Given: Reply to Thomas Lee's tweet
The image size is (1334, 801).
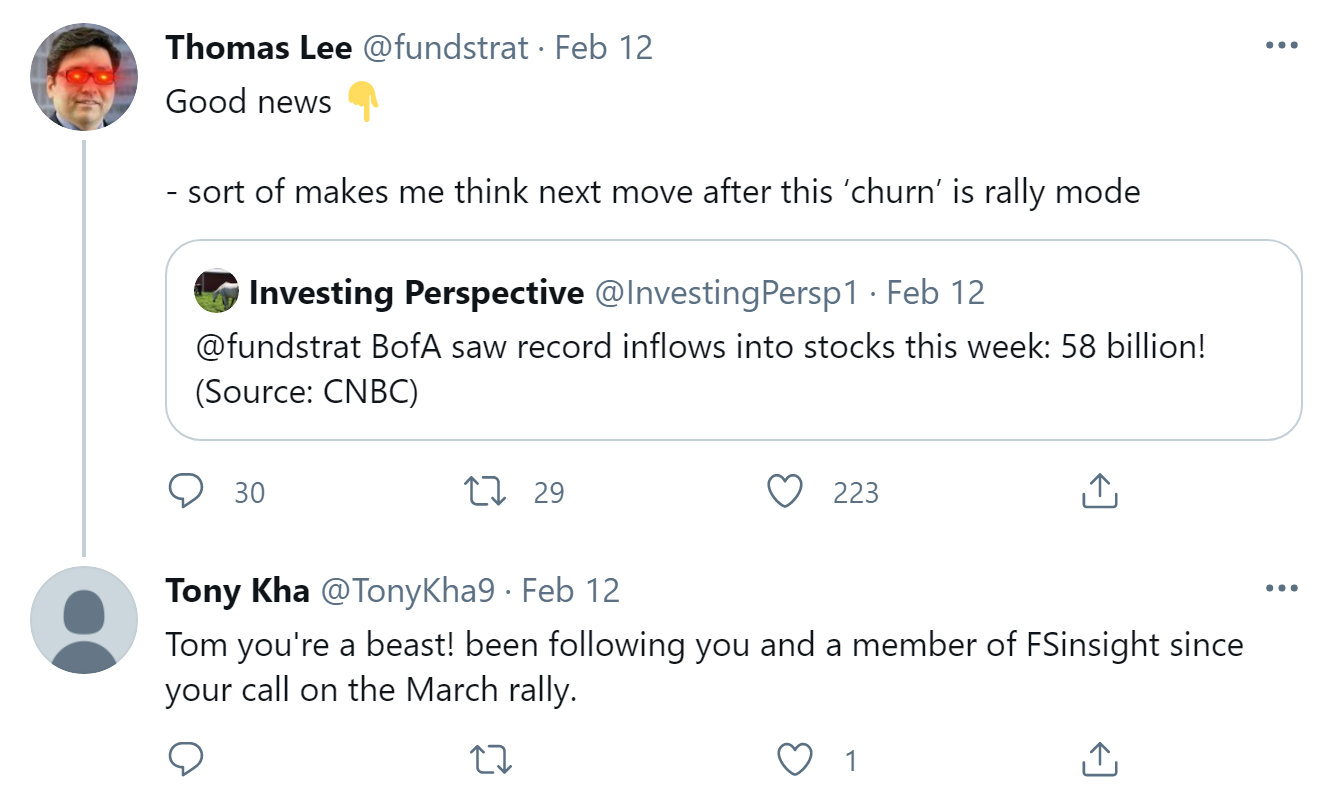Looking at the screenshot, I should (186, 491).
